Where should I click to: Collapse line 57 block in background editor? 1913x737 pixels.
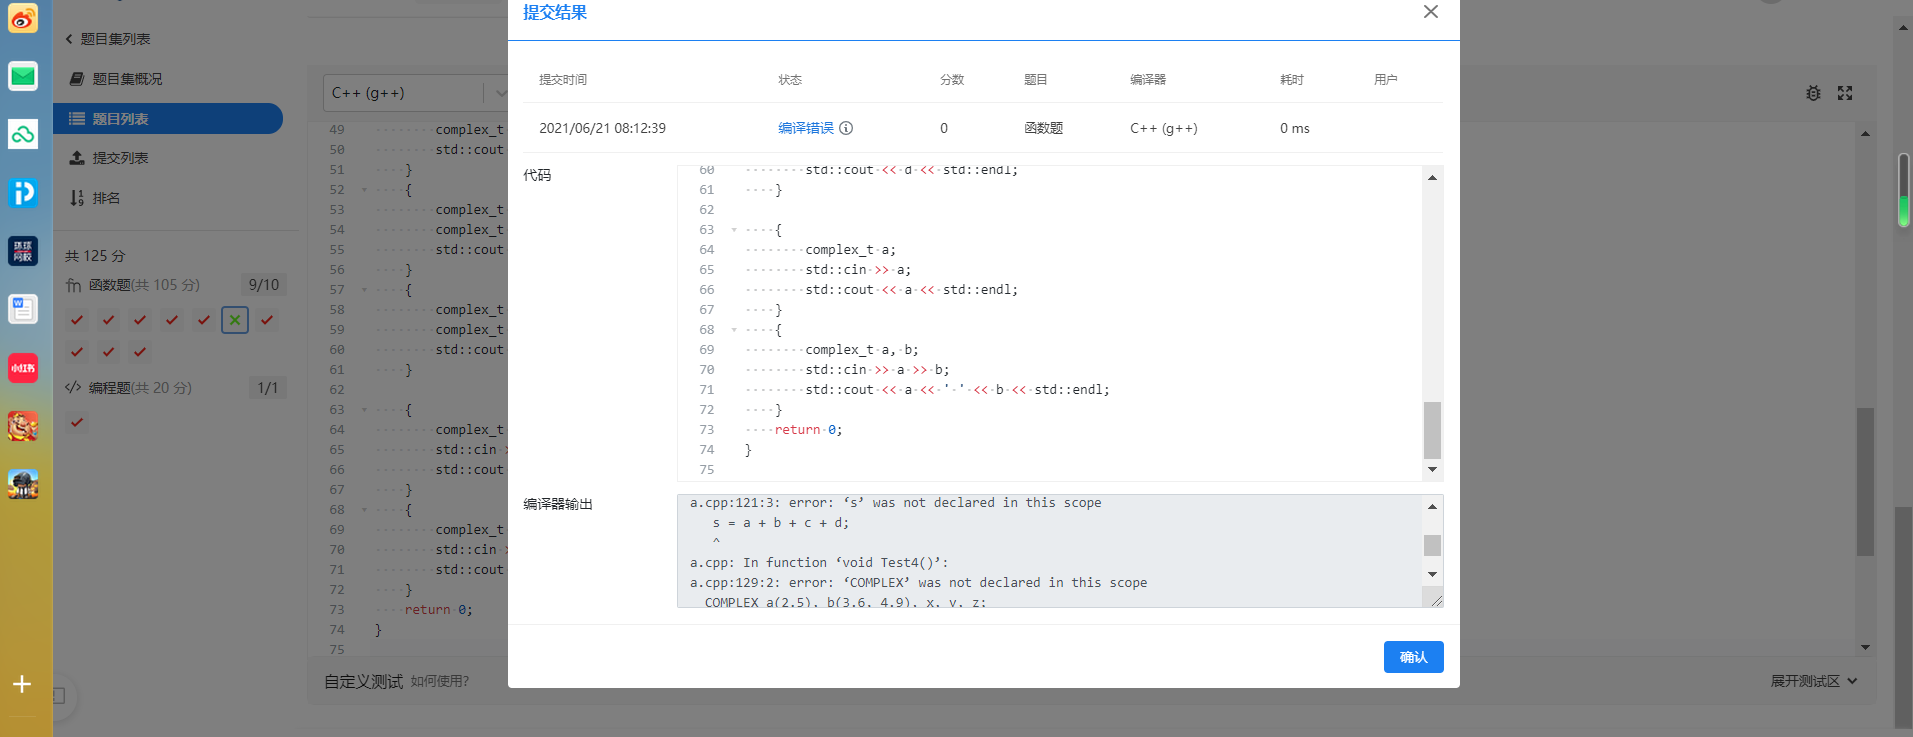click(364, 290)
